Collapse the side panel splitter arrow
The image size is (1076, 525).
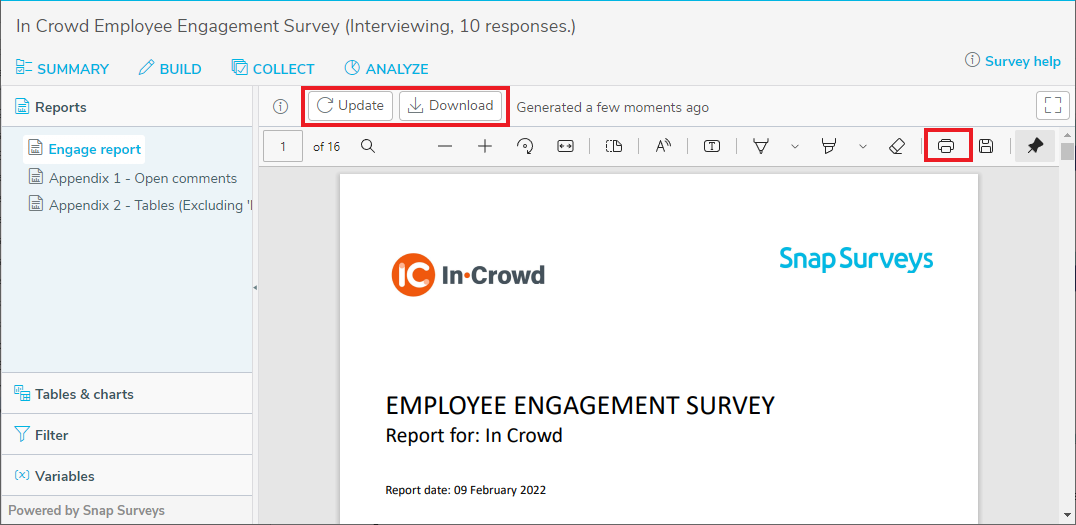[255, 288]
